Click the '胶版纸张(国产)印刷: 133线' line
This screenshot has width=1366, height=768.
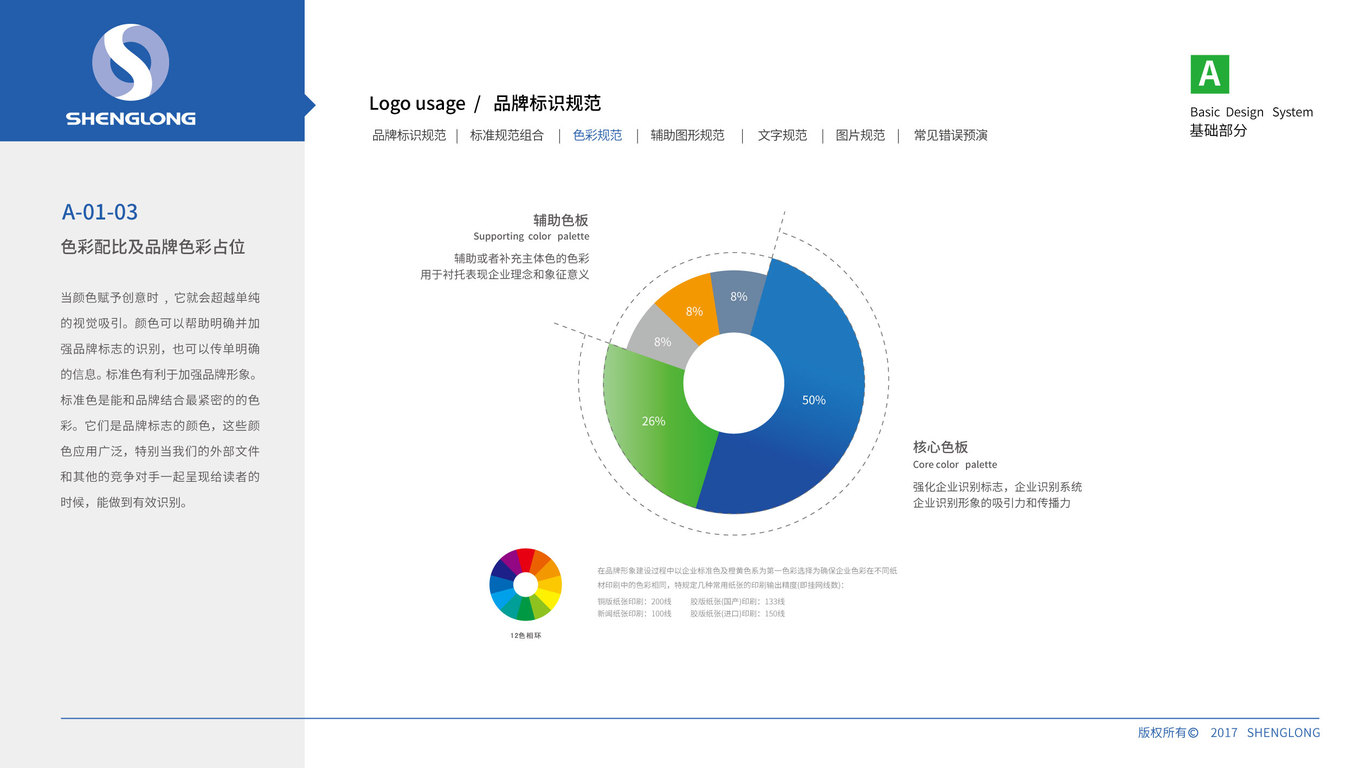tap(737, 601)
